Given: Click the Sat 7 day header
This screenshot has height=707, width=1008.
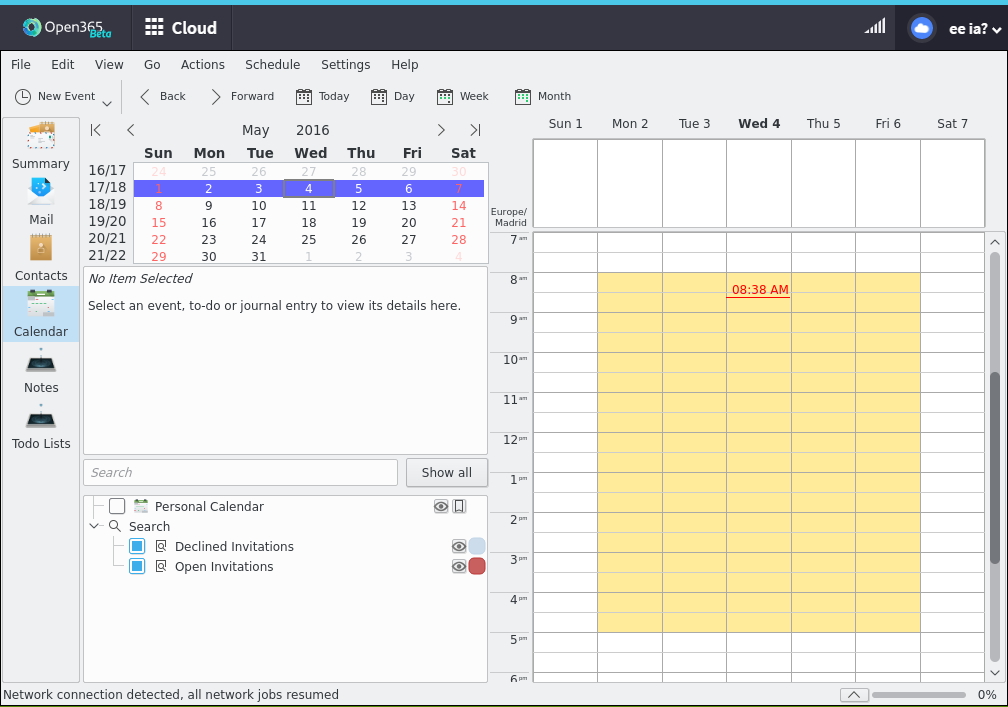Looking at the screenshot, I should [952, 123].
